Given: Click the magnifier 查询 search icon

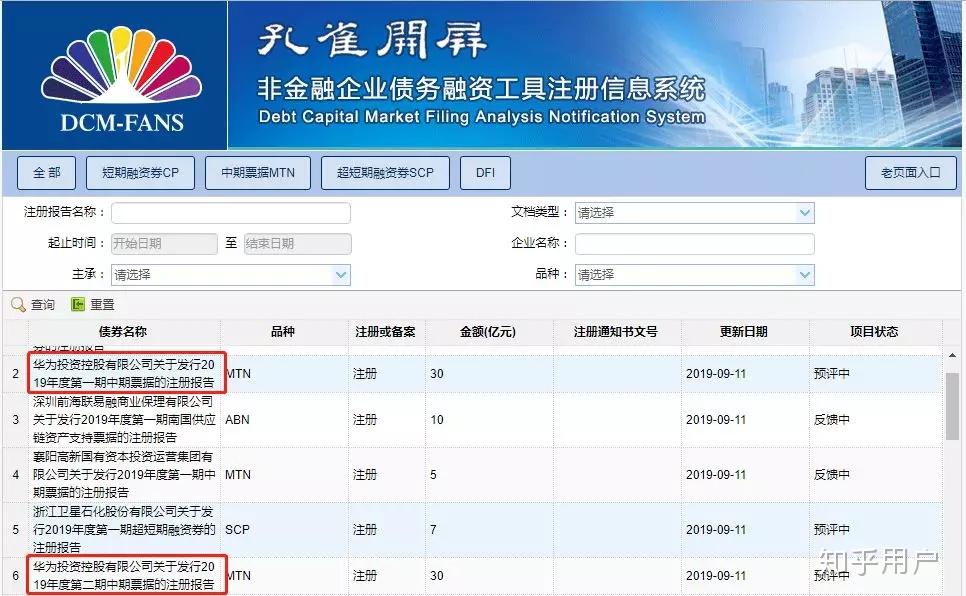Looking at the screenshot, I should (x=18, y=304).
